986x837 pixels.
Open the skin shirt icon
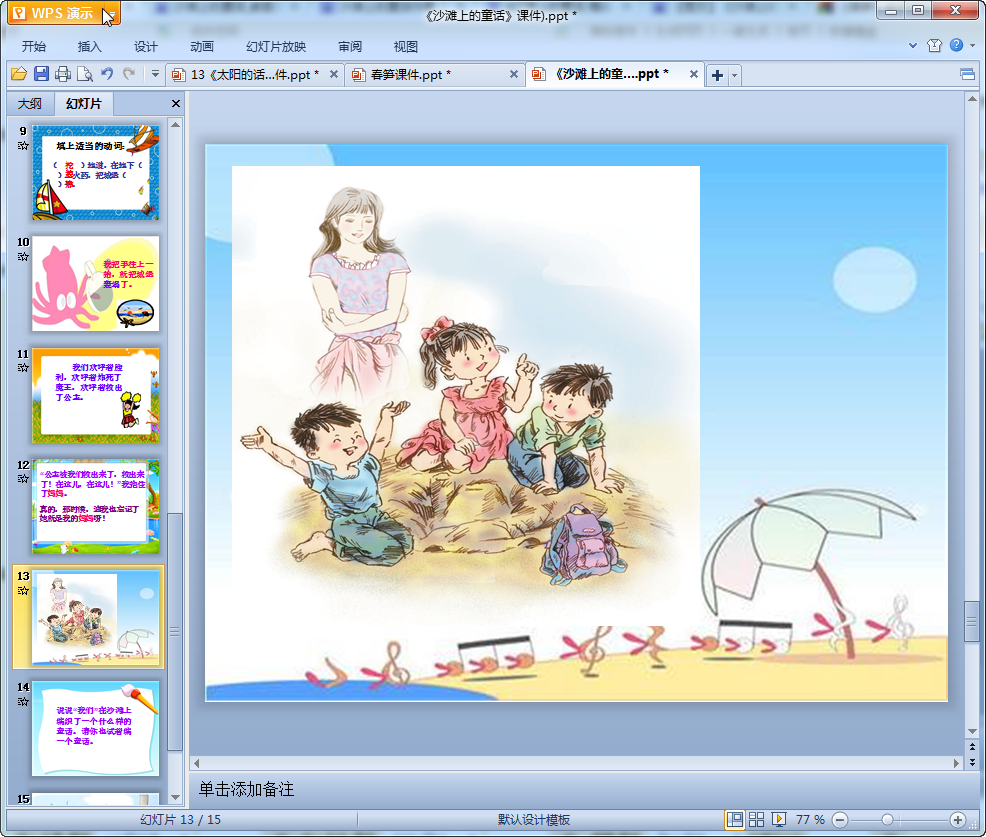934,45
